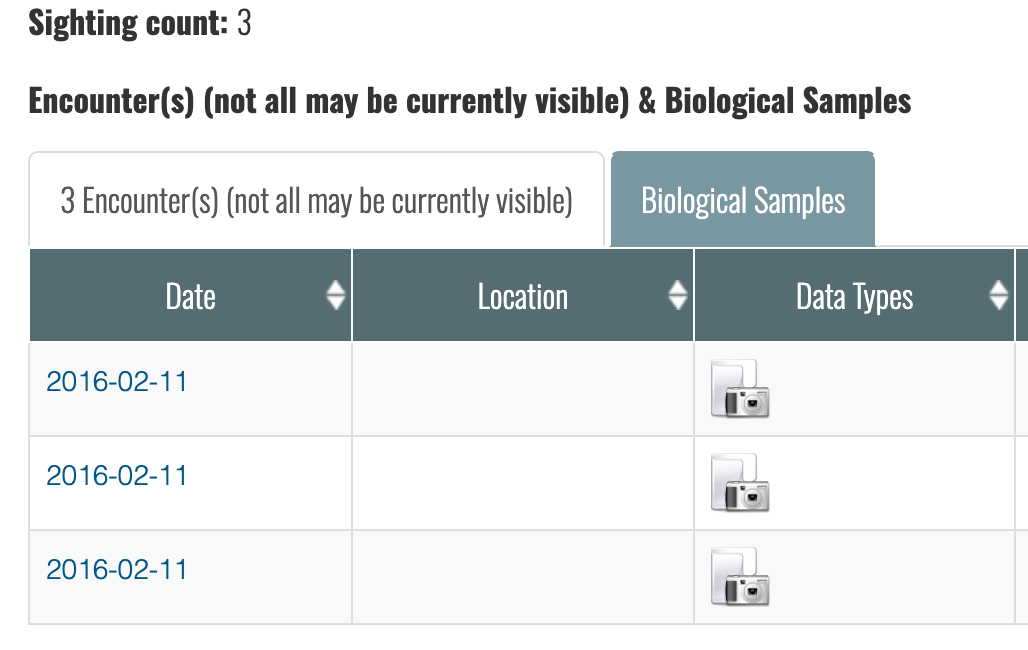Viewport: 1028px width, 650px height.
Task: Select the empty Location cell in the third row
Action: click(x=523, y=577)
